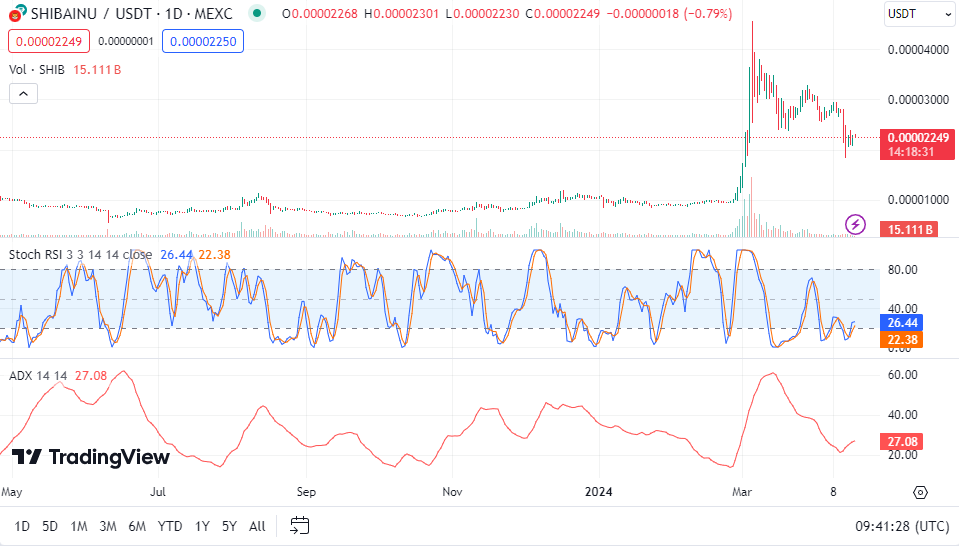Click the 0.00001000 price axis label
959x546 pixels.
point(918,199)
